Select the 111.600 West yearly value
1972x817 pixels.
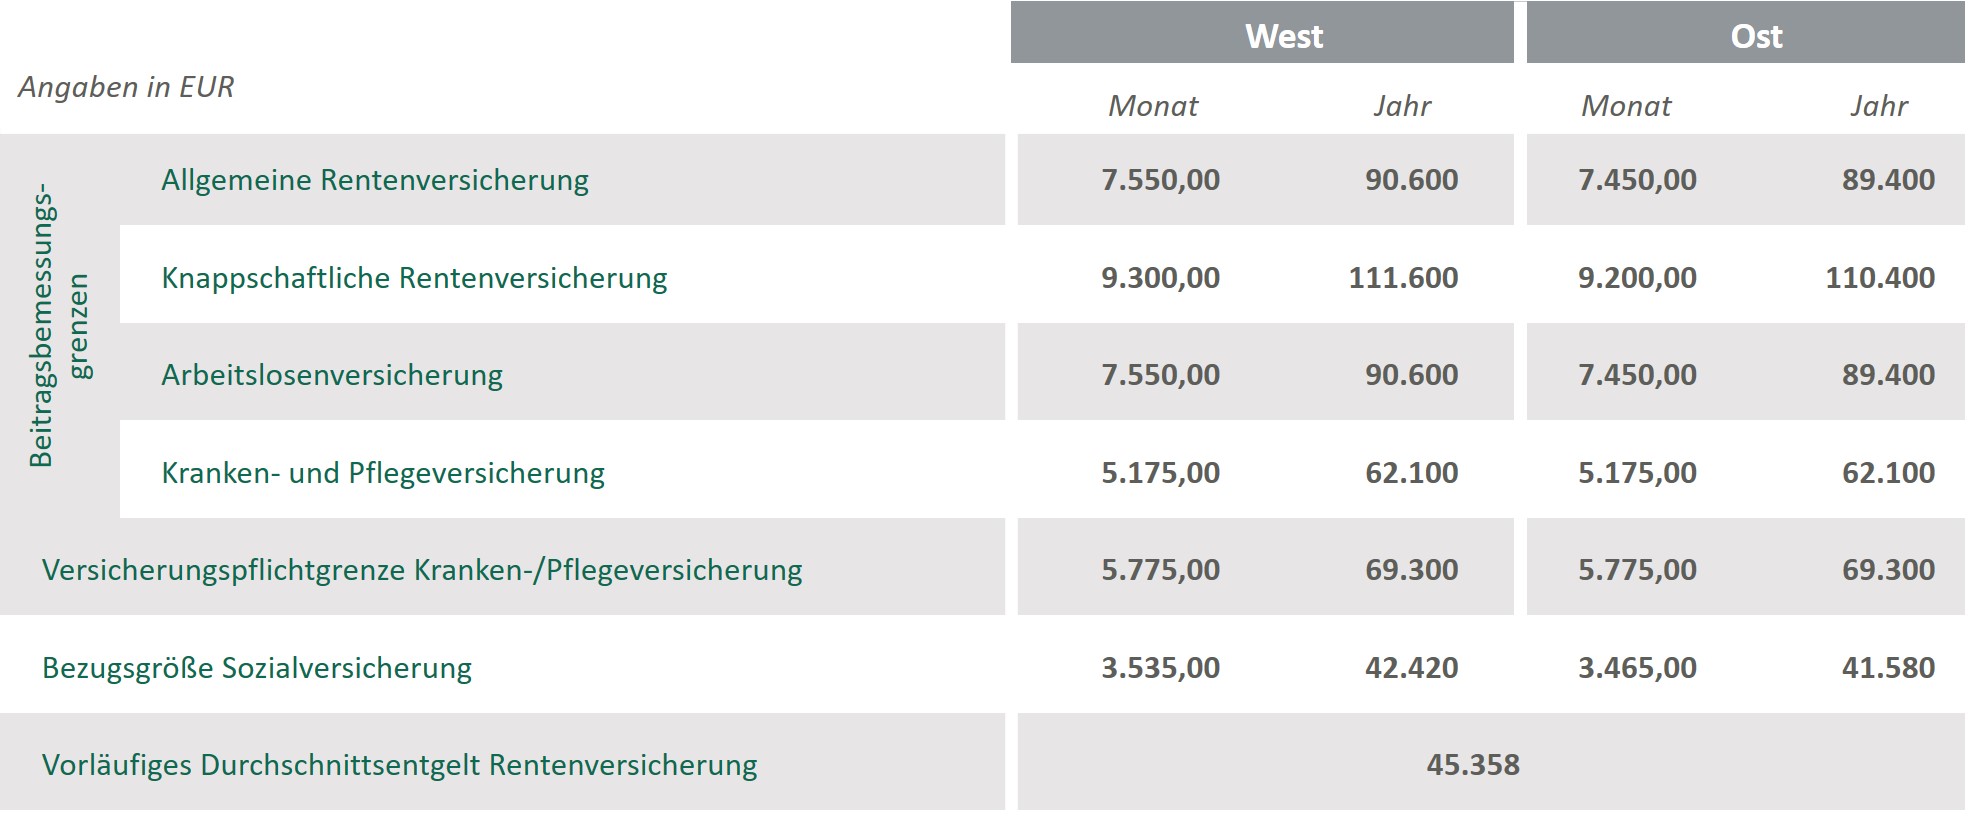pyautogui.click(x=1403, y=278)
